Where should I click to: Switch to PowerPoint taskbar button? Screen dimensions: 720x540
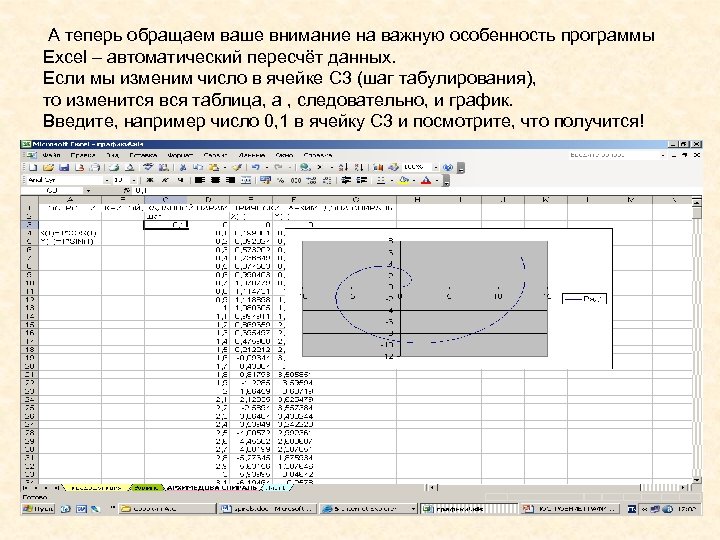tap(570, 509)
